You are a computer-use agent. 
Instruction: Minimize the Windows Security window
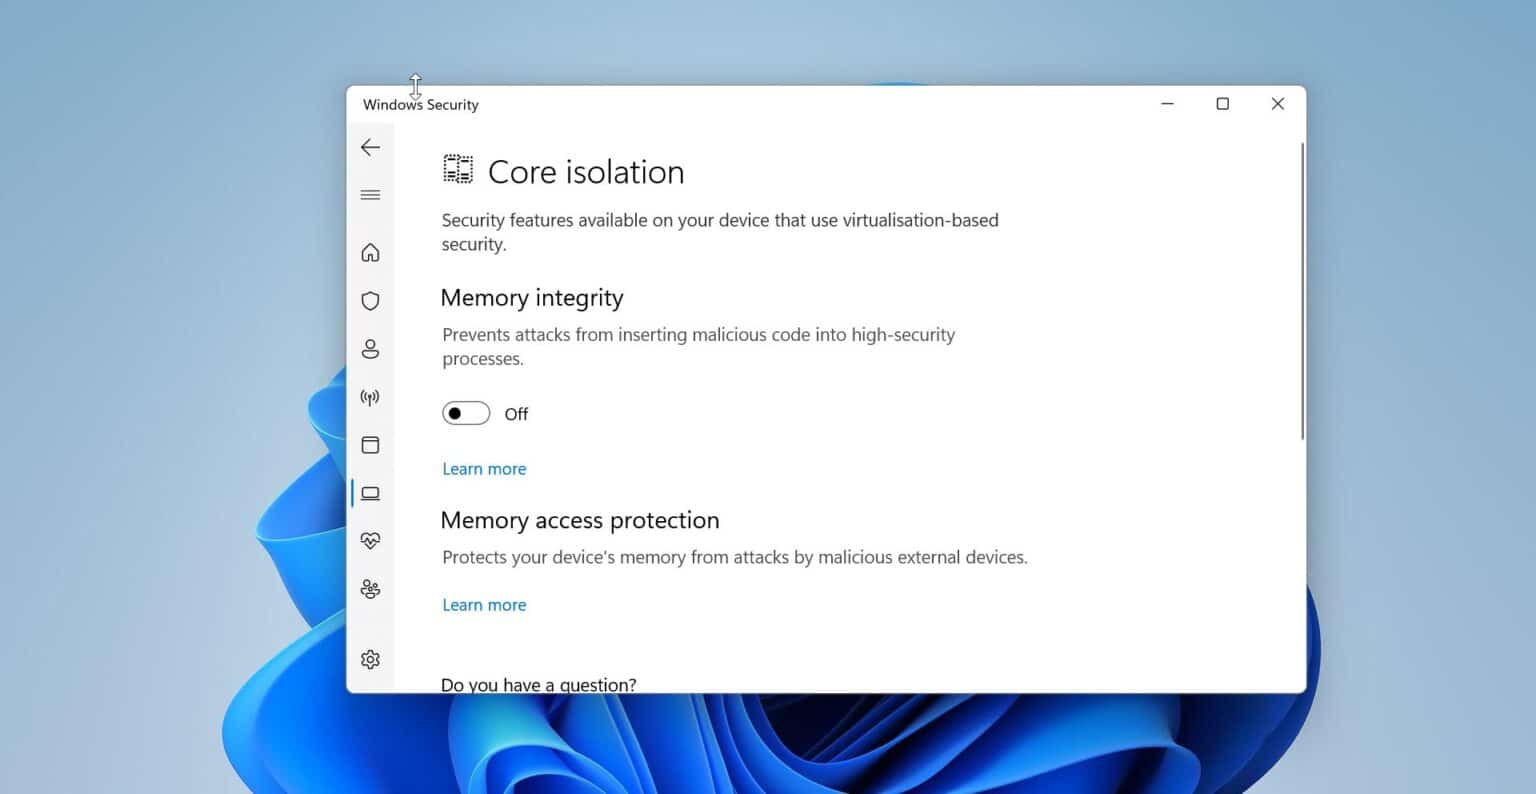coord(1167,104)
